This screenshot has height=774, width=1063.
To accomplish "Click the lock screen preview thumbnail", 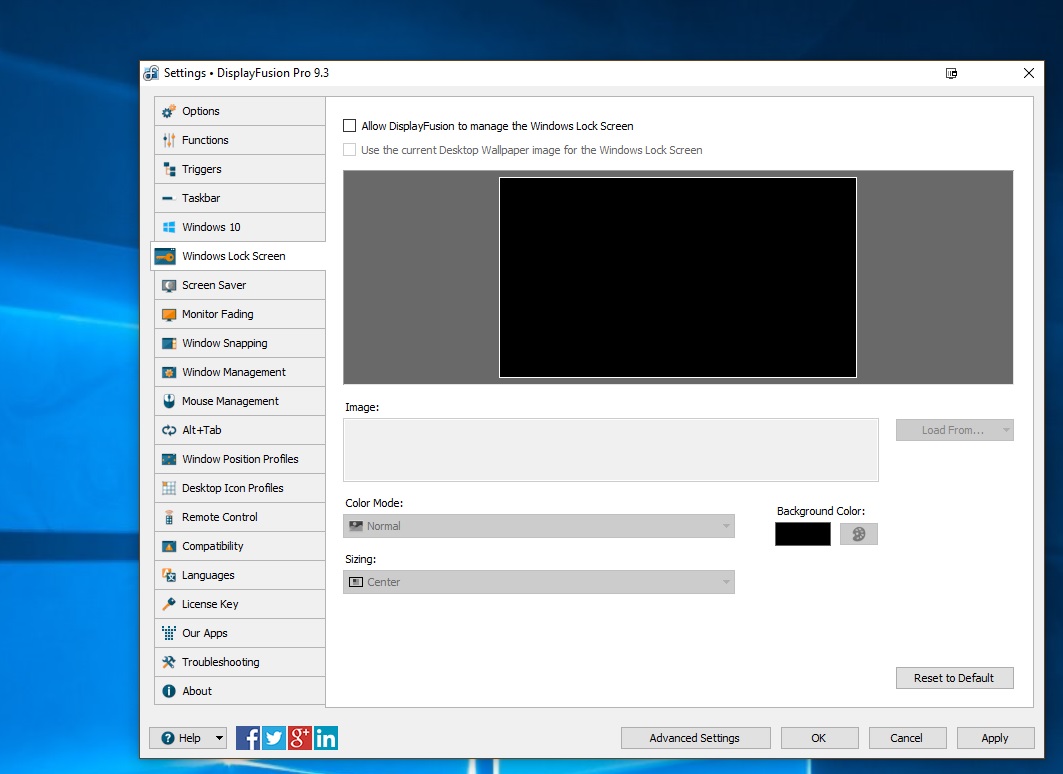I will (x=677, y=277).
